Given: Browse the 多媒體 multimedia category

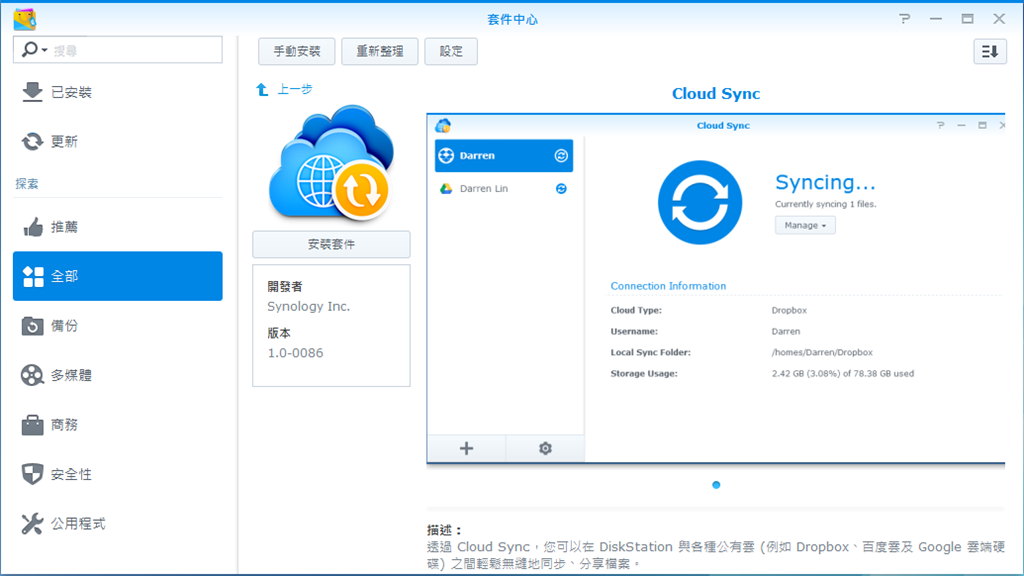Looking at the screenshot, I should 118,375.
